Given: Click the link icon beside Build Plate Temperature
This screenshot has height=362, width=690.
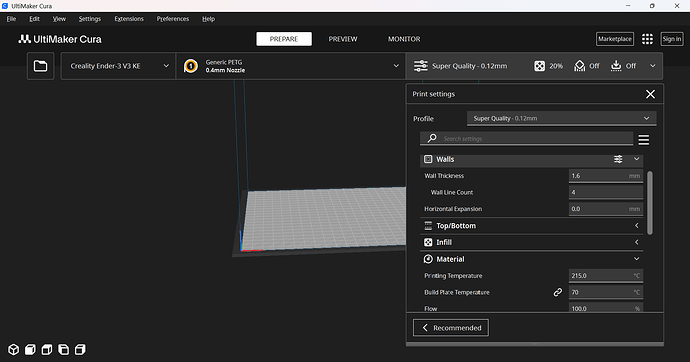Looking at the screenshot, I should click(558, 292).
